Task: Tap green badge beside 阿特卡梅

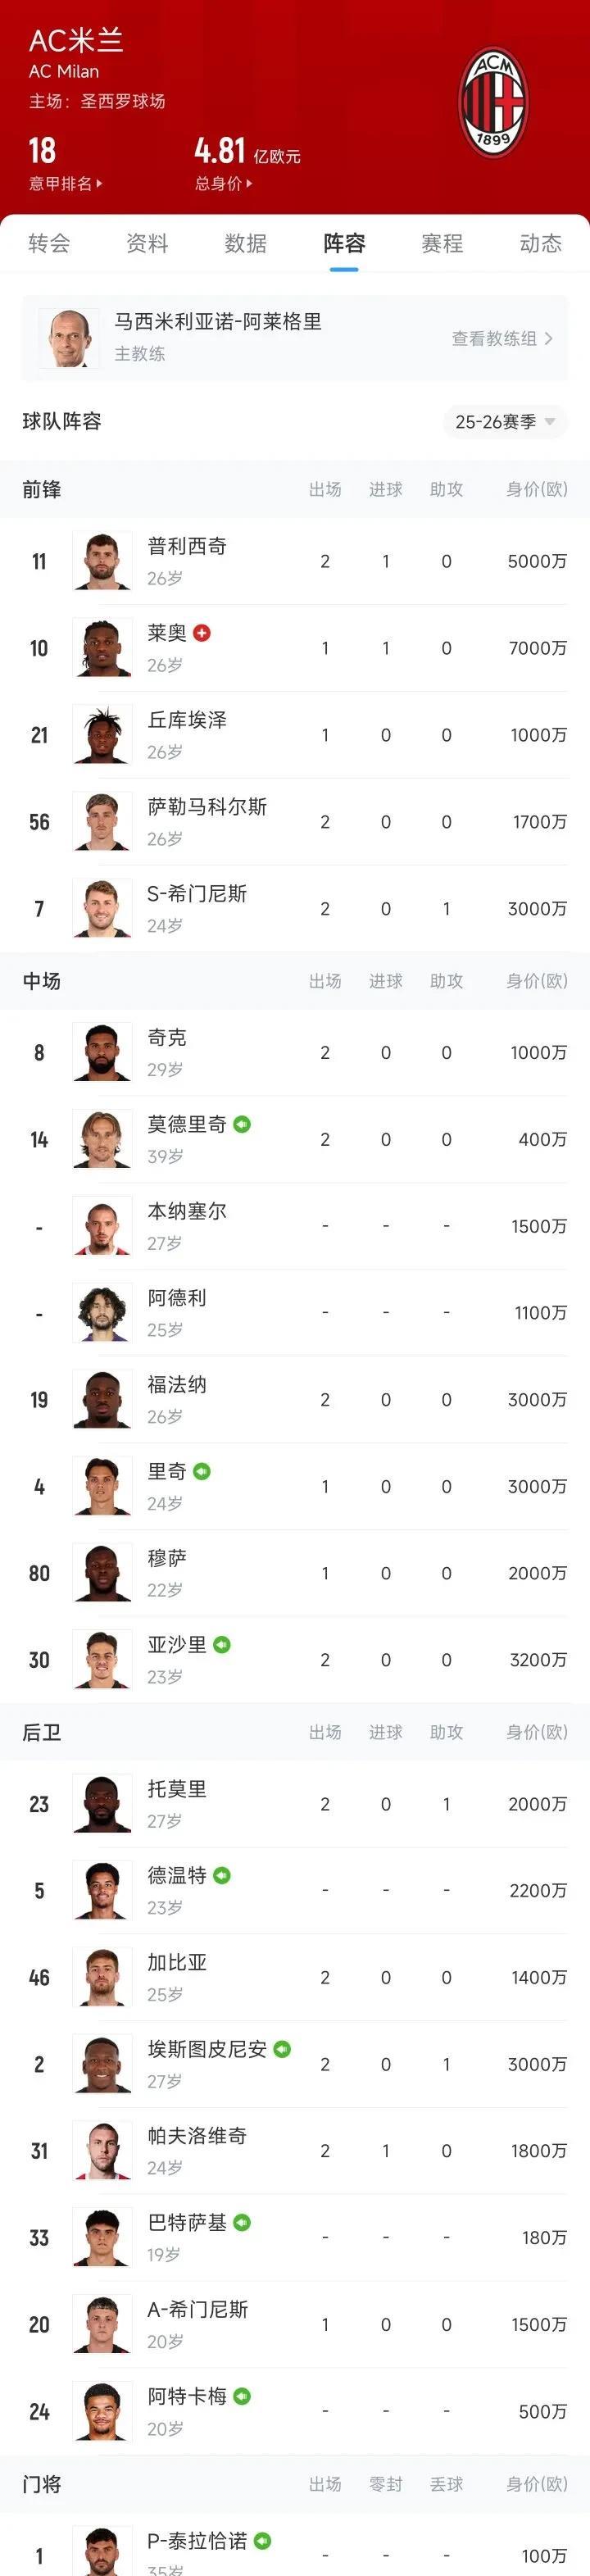Action: click(x=242, y=2396)
